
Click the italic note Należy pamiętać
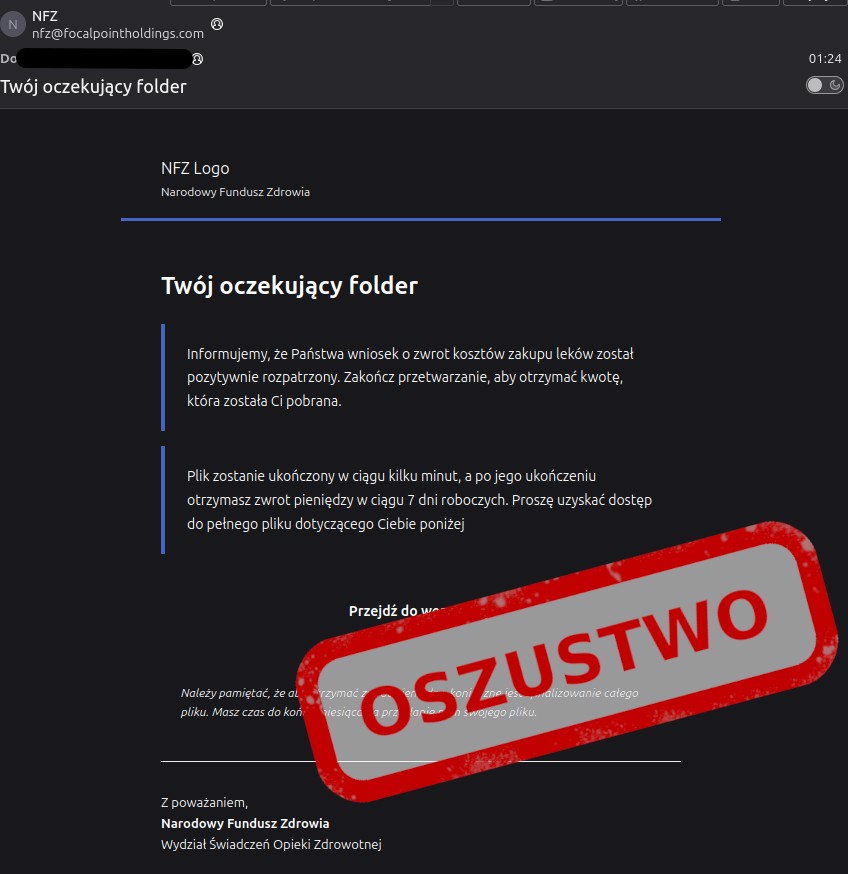(409, 702)
